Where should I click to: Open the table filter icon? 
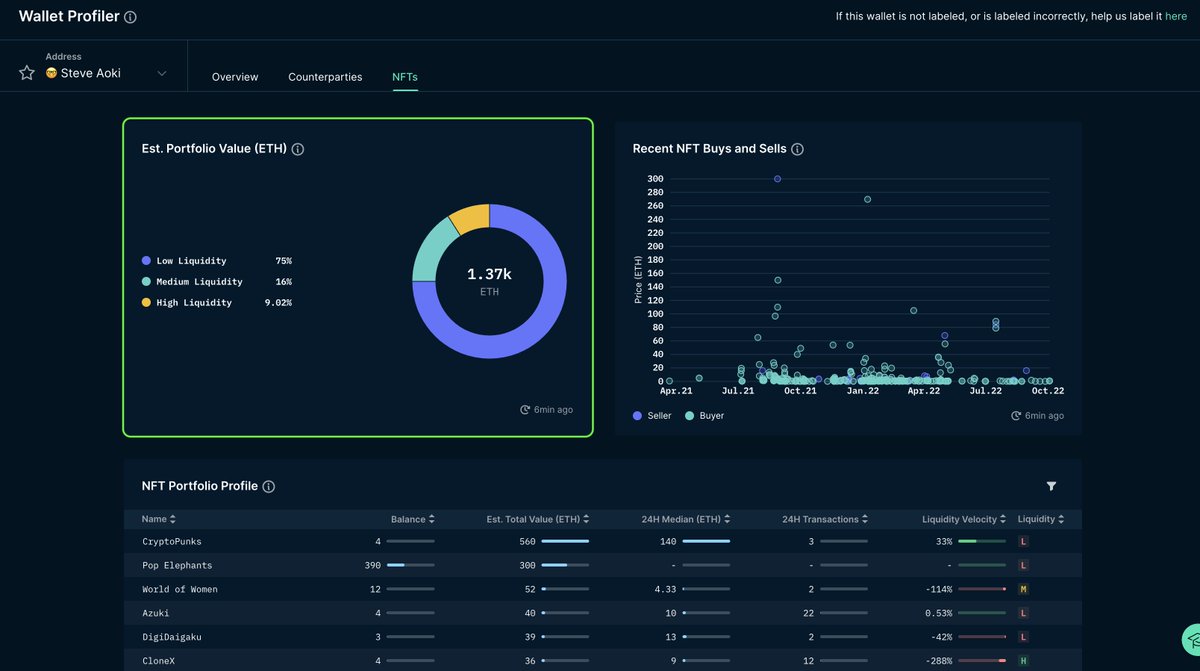[1051, 486]
